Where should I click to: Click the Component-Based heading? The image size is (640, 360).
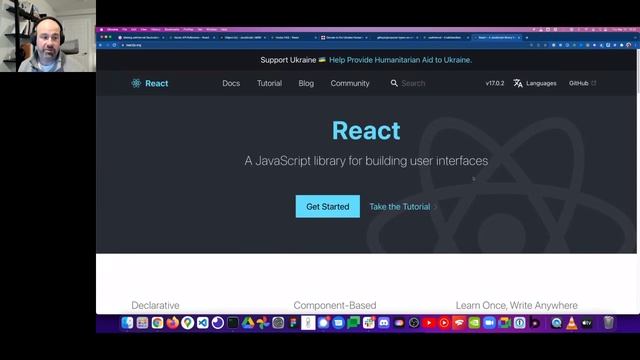pos(335,305)
